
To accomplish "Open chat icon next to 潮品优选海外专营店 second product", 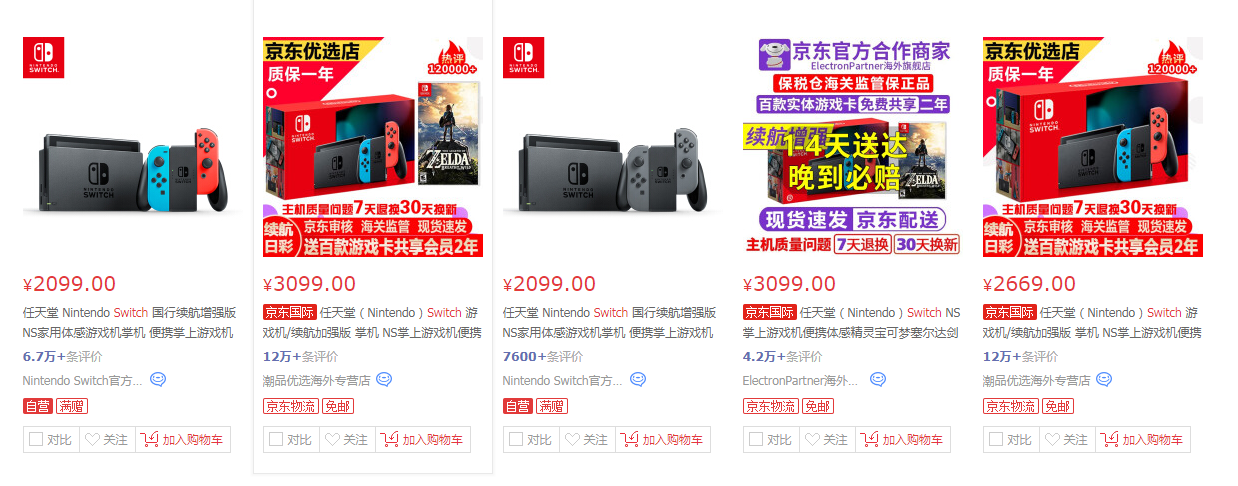I will point(384,380).
